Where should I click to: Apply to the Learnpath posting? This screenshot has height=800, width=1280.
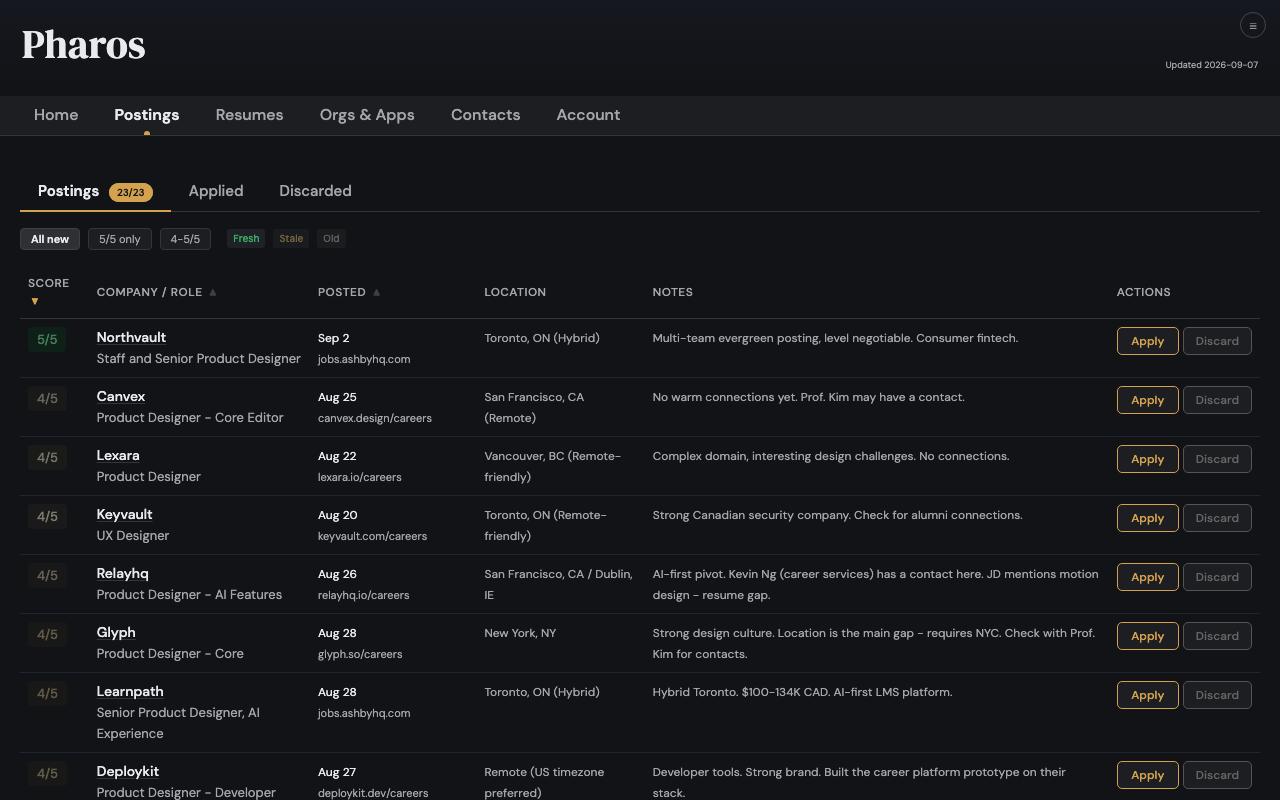tap(1147, 695)
